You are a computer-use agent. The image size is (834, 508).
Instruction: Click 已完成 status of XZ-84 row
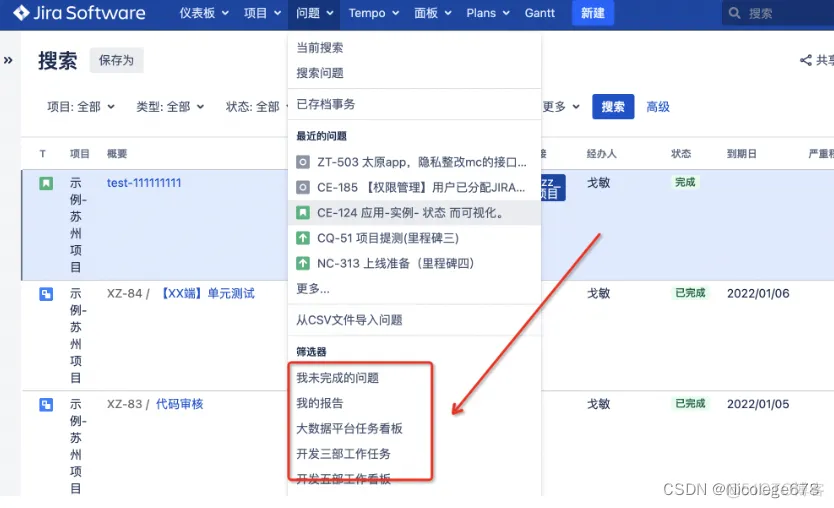pyautogui.click(x=690, y=293)
